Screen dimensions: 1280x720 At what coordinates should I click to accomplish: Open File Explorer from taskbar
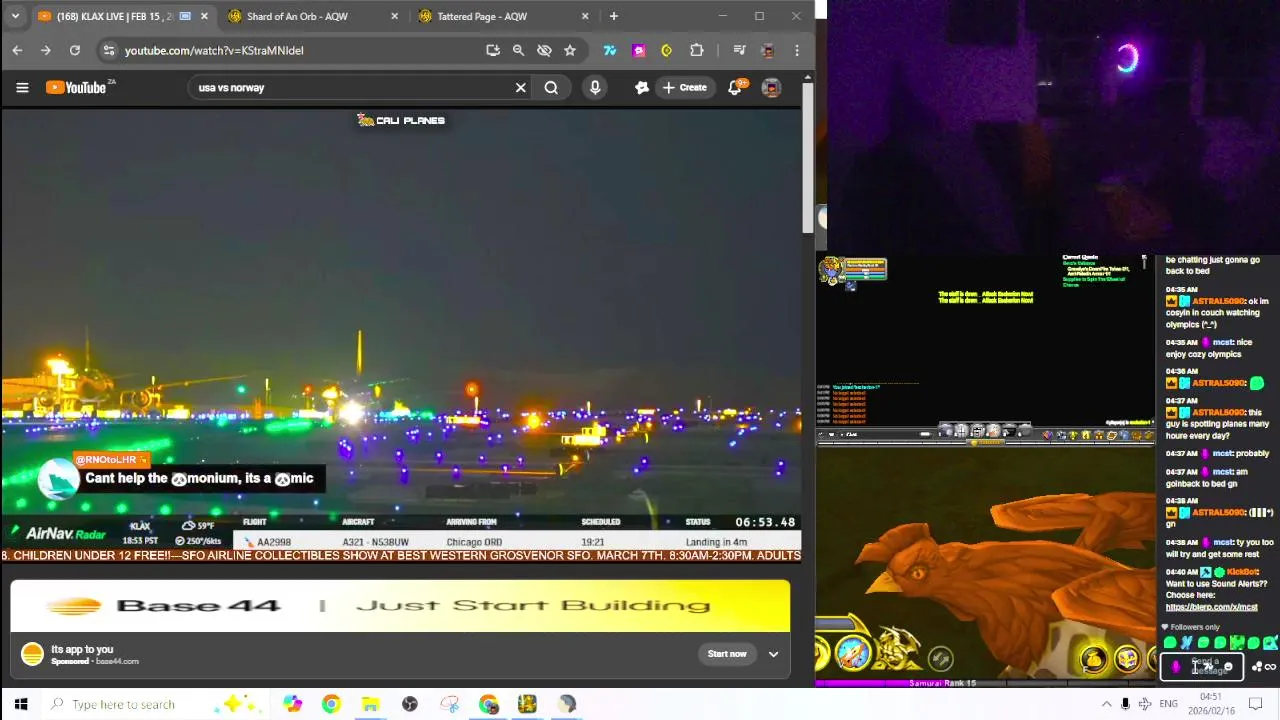(370, 704)
